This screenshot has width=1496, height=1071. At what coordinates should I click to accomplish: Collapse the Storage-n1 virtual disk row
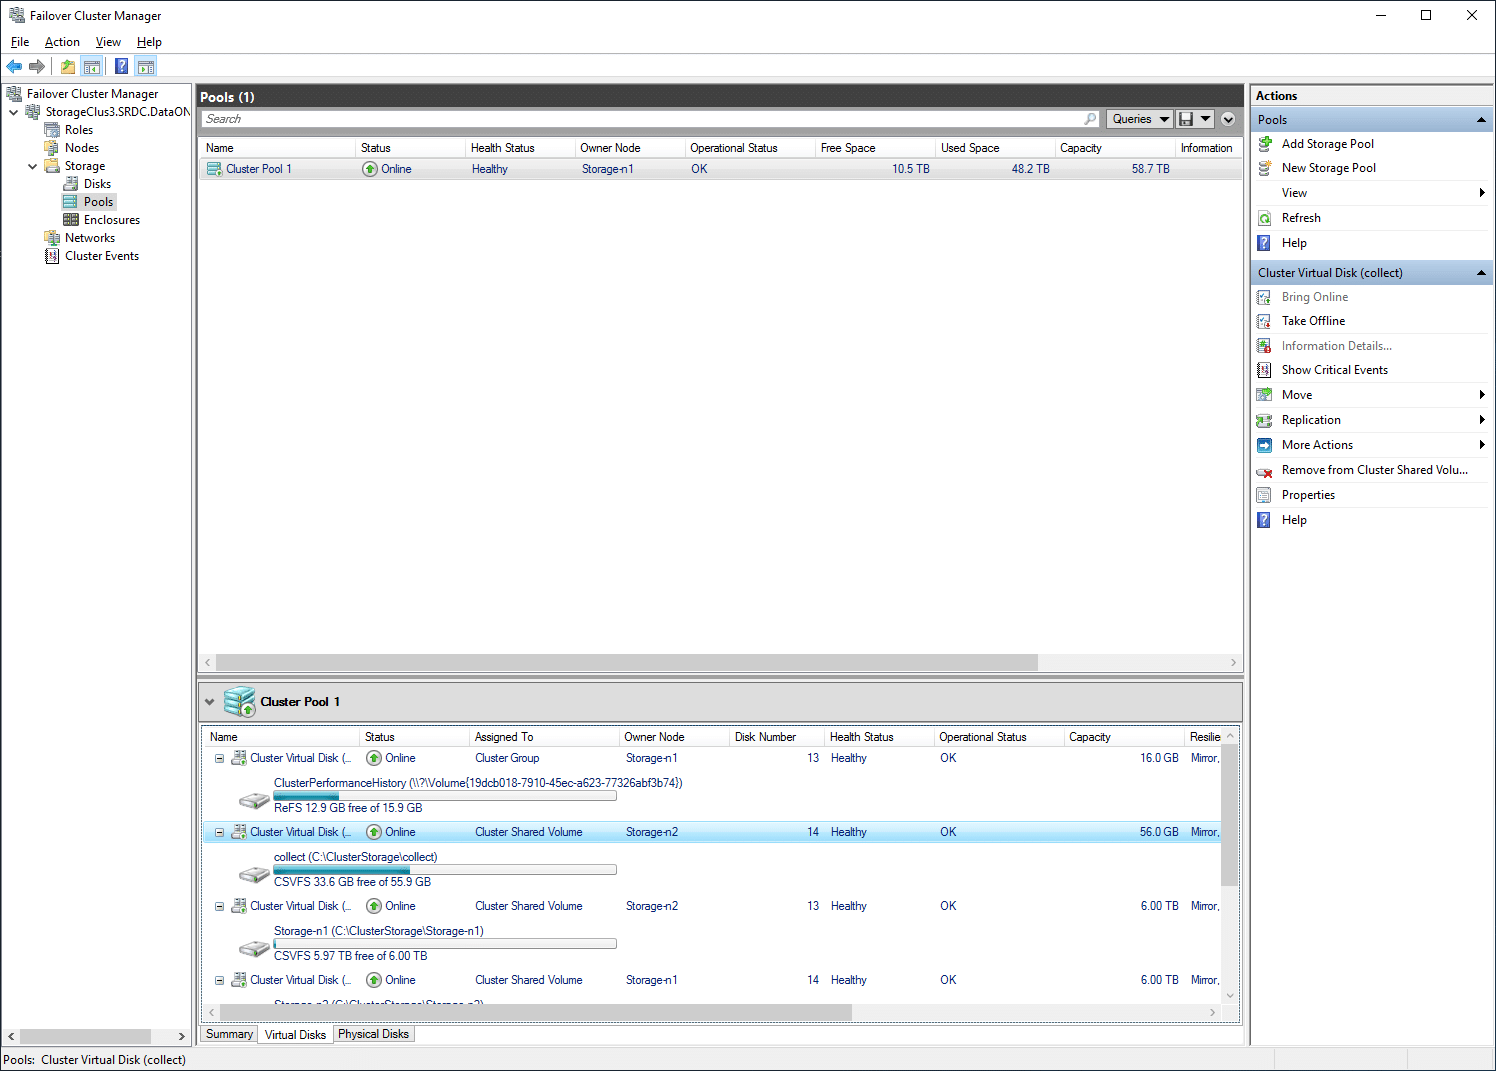click(x=219, y=906)
